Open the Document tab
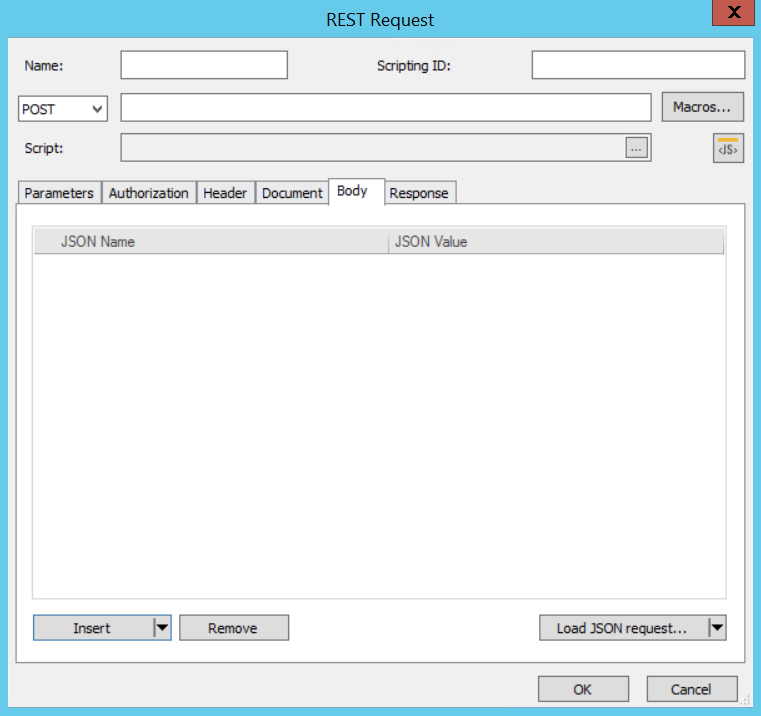Image resolution: width=761 pixels, height=716 pixels. point(292,193)
